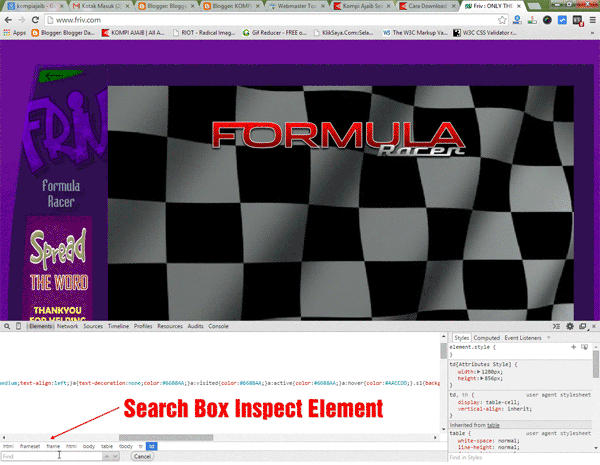Open the W3C Markup Validator bookmark
The width and height of the screenshot is (600, 465).
point(415,33)
